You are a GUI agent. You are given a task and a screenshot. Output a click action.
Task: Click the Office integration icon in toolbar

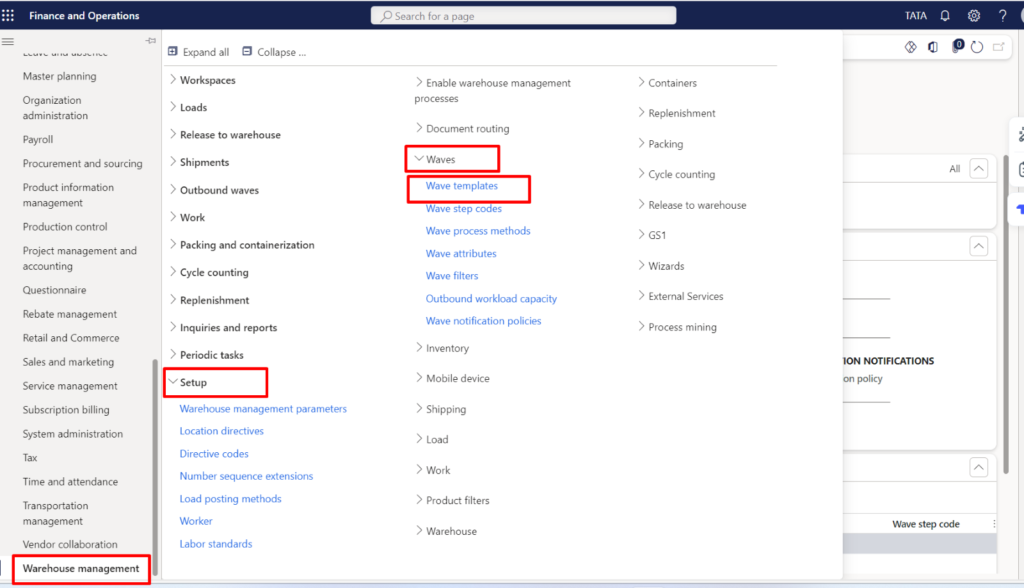933,47
